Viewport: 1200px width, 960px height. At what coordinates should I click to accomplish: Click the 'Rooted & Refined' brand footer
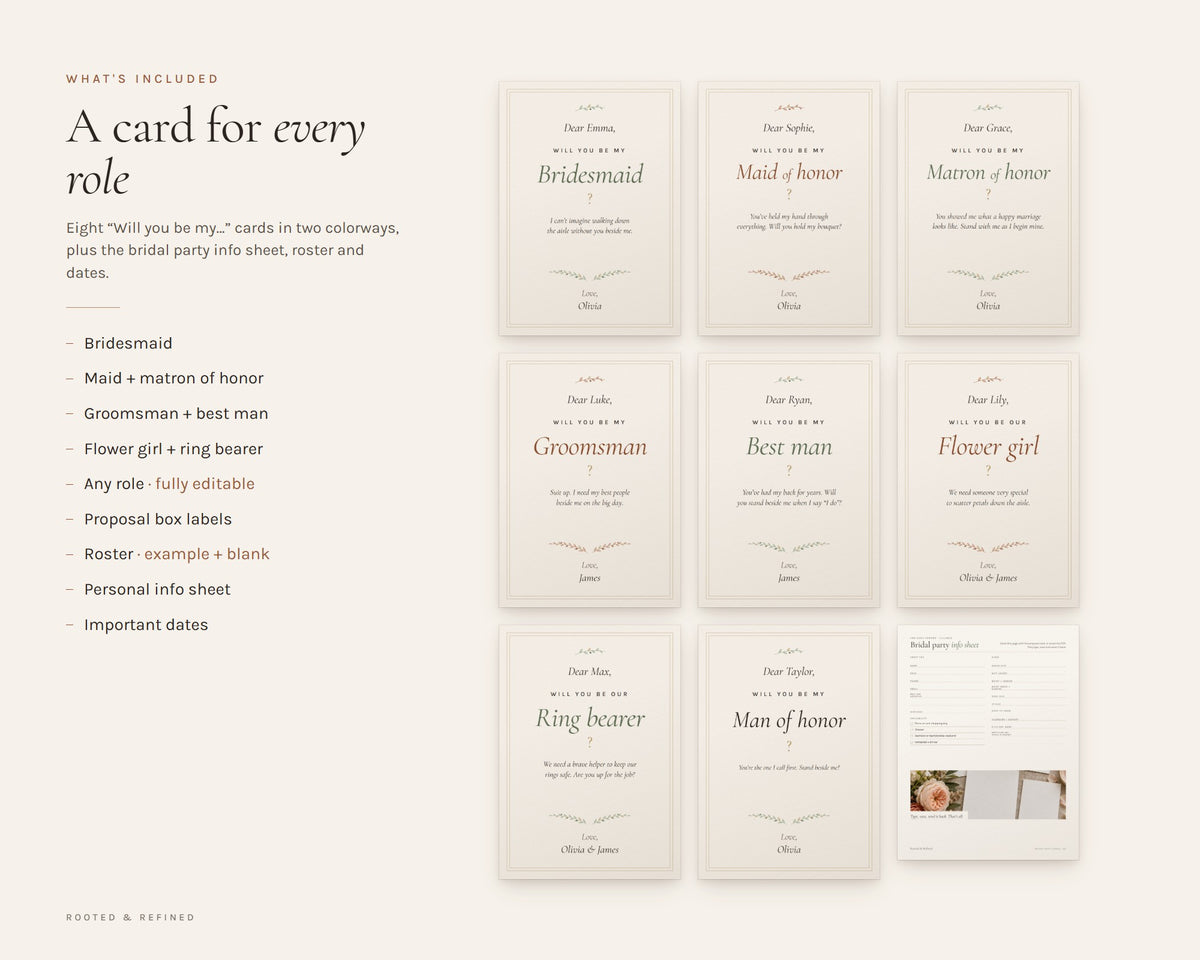pos(130,917)
